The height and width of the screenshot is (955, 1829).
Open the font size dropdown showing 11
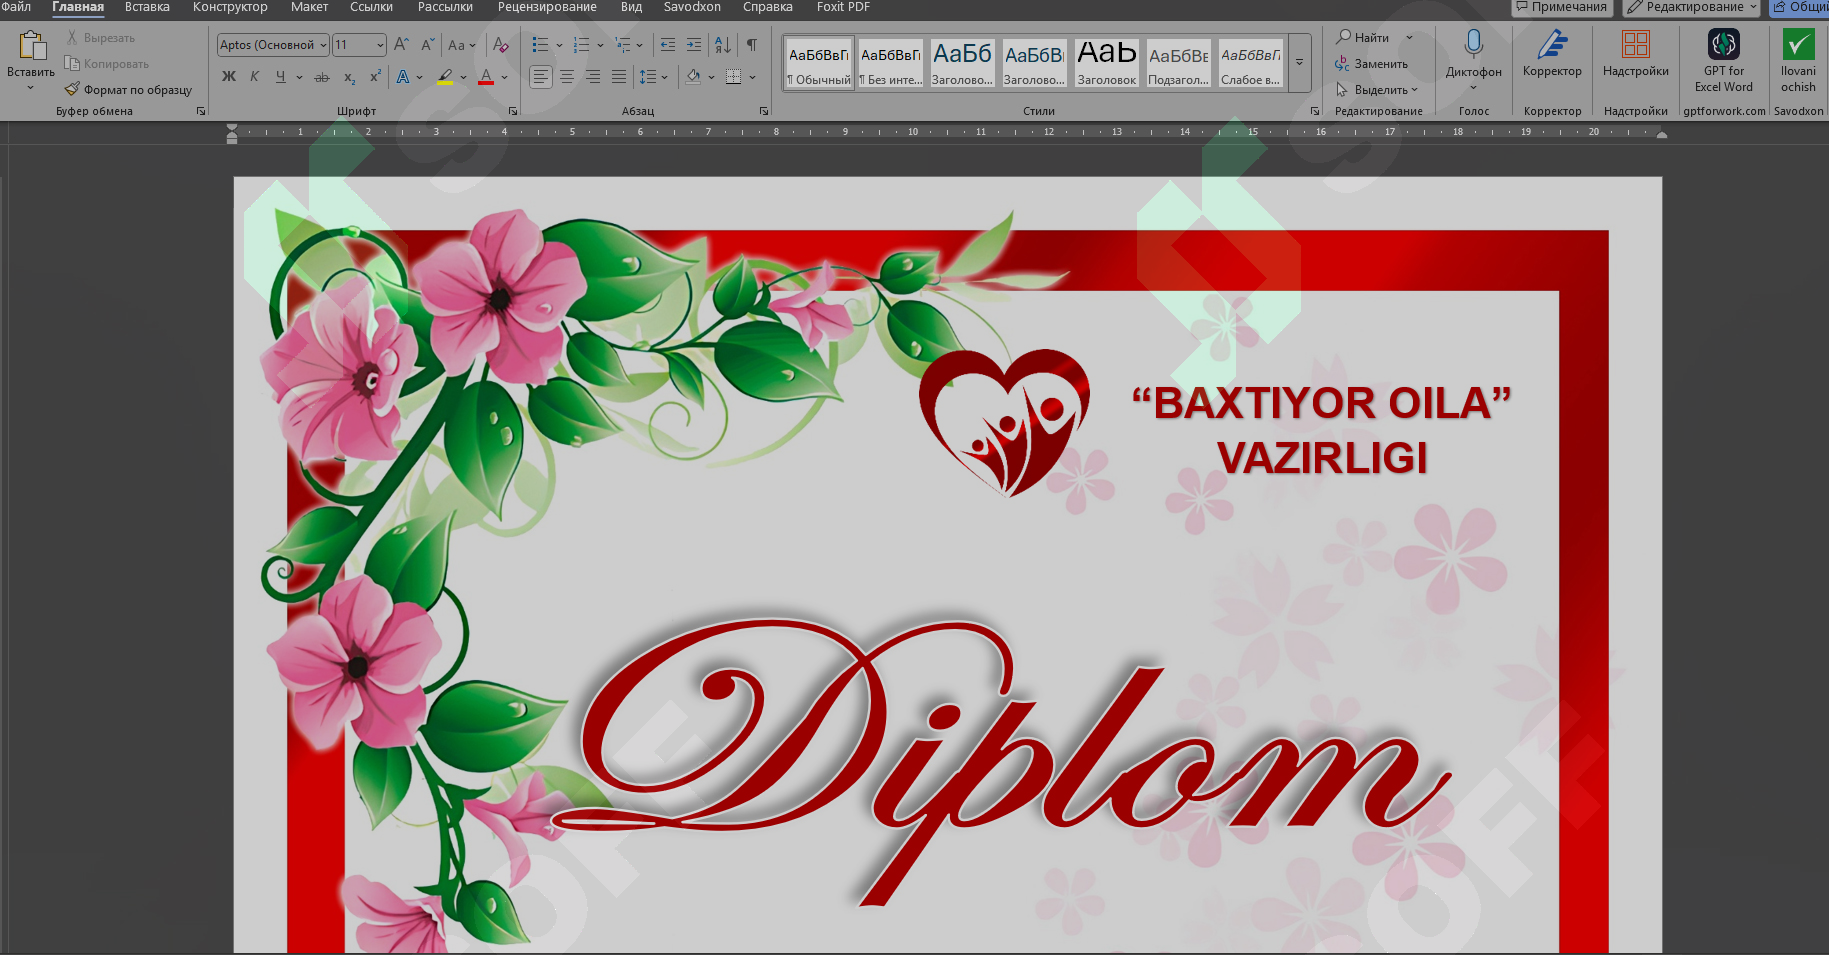(x=380, y=45)
